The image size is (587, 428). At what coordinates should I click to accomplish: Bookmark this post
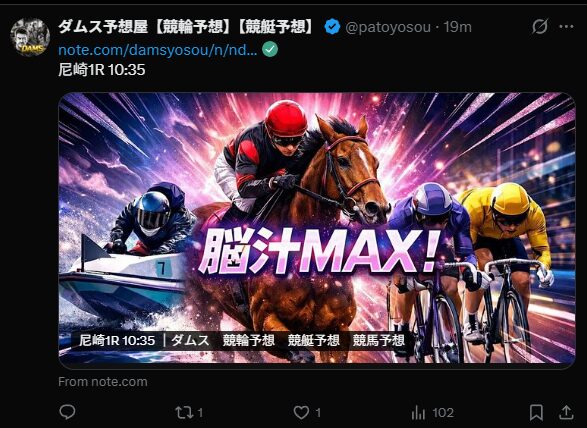(x=536, y=413)
